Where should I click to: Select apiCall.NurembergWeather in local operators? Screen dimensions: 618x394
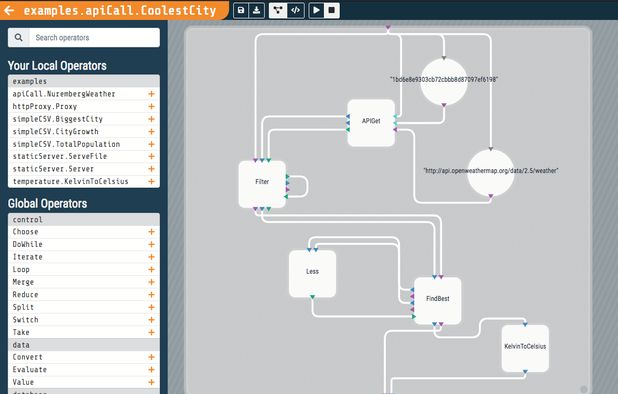(84, 94)
